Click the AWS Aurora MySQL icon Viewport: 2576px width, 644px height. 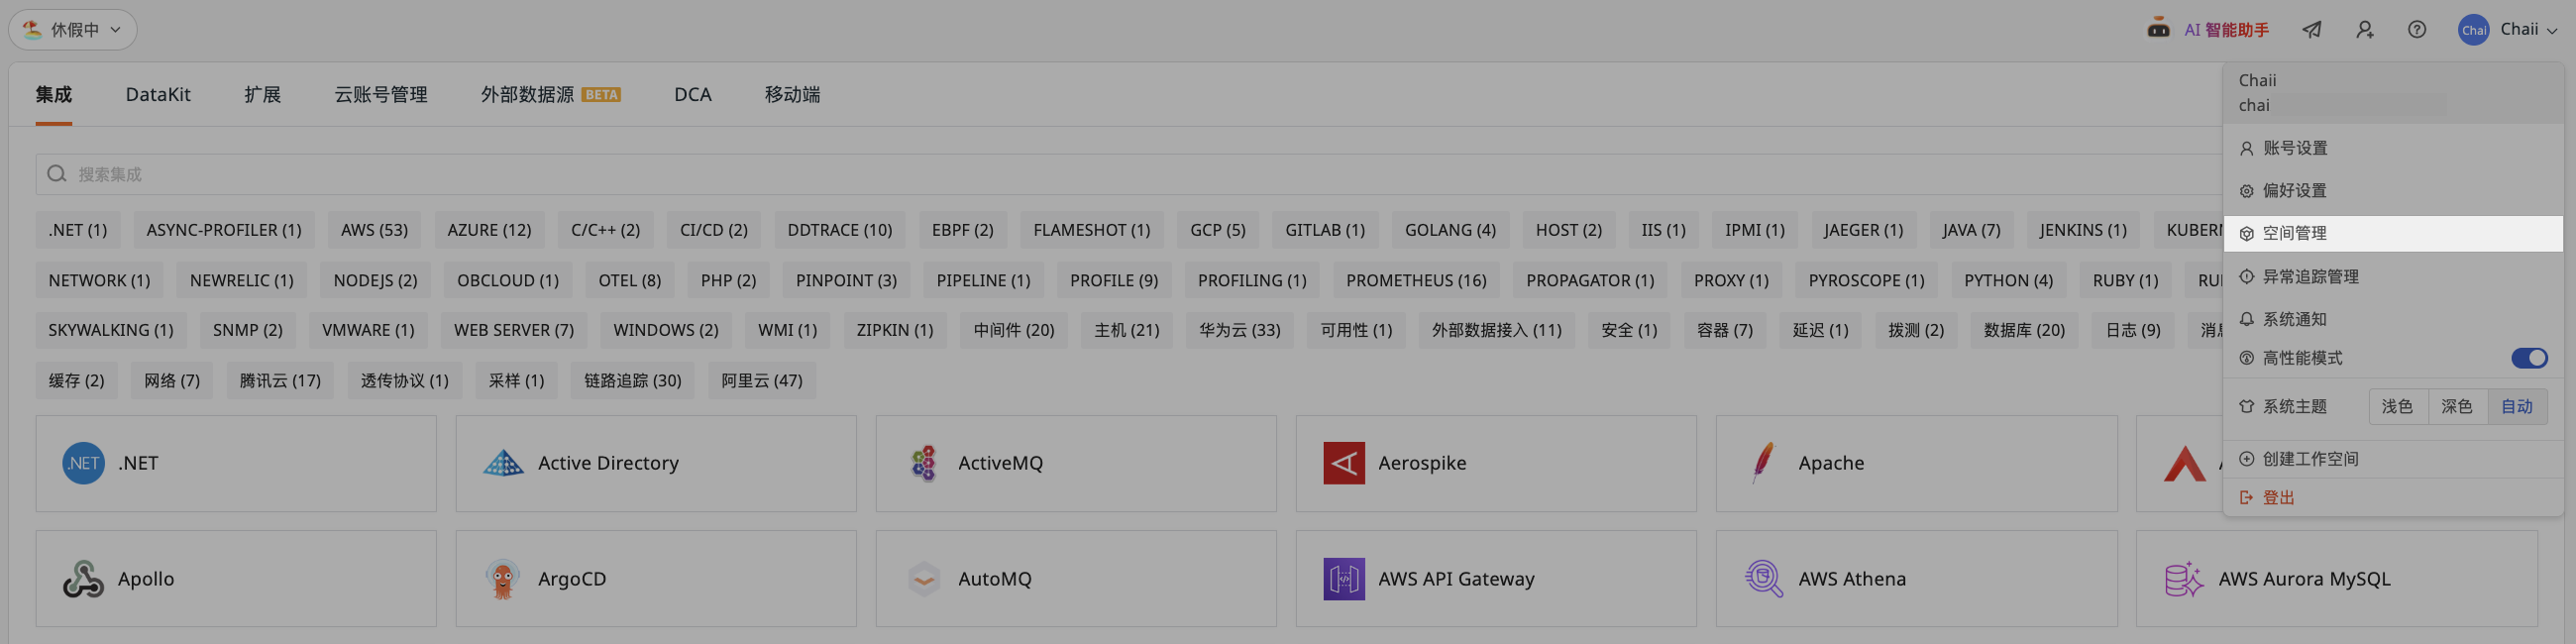point(2183,579)
